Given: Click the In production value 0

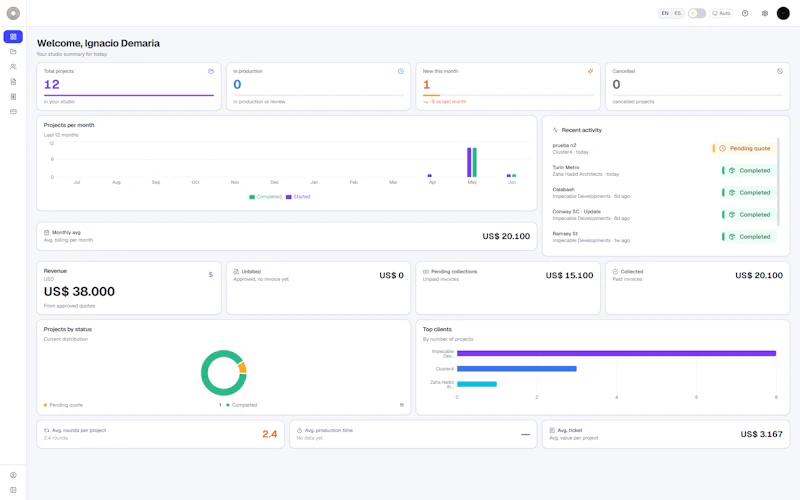Looking at the screenshot, I should 237,85.
